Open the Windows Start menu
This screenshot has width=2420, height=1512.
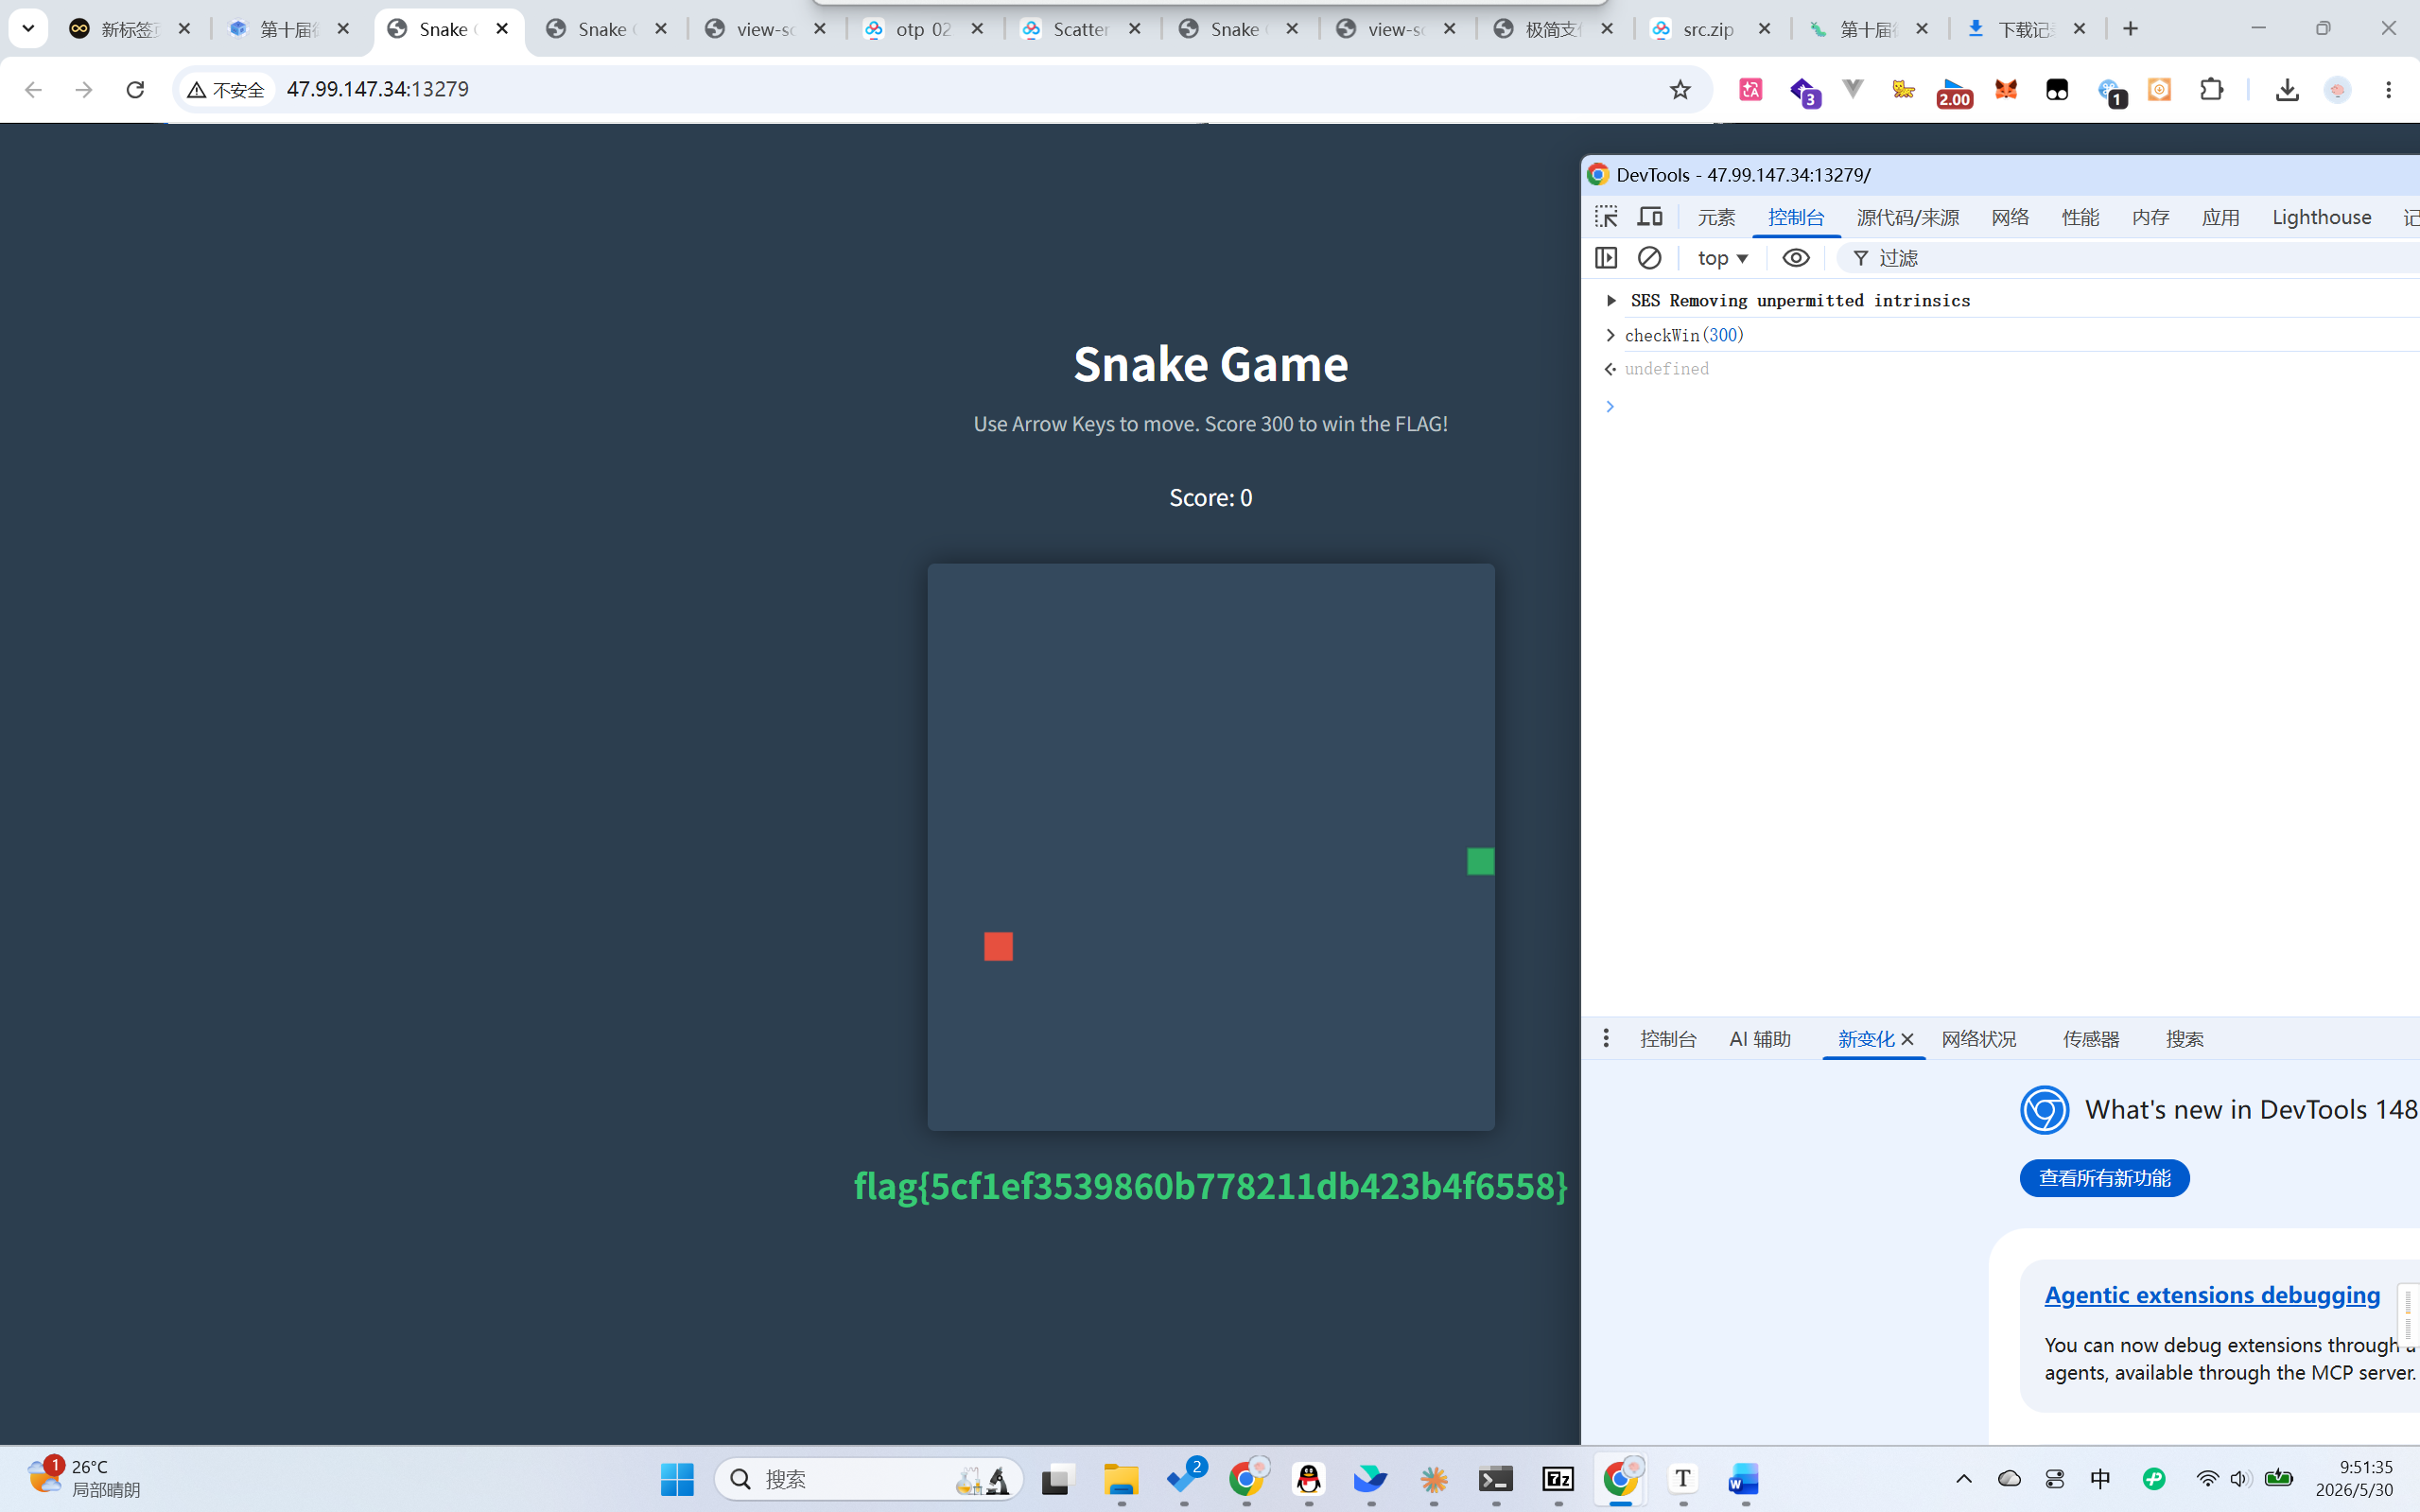point(677,1479)
